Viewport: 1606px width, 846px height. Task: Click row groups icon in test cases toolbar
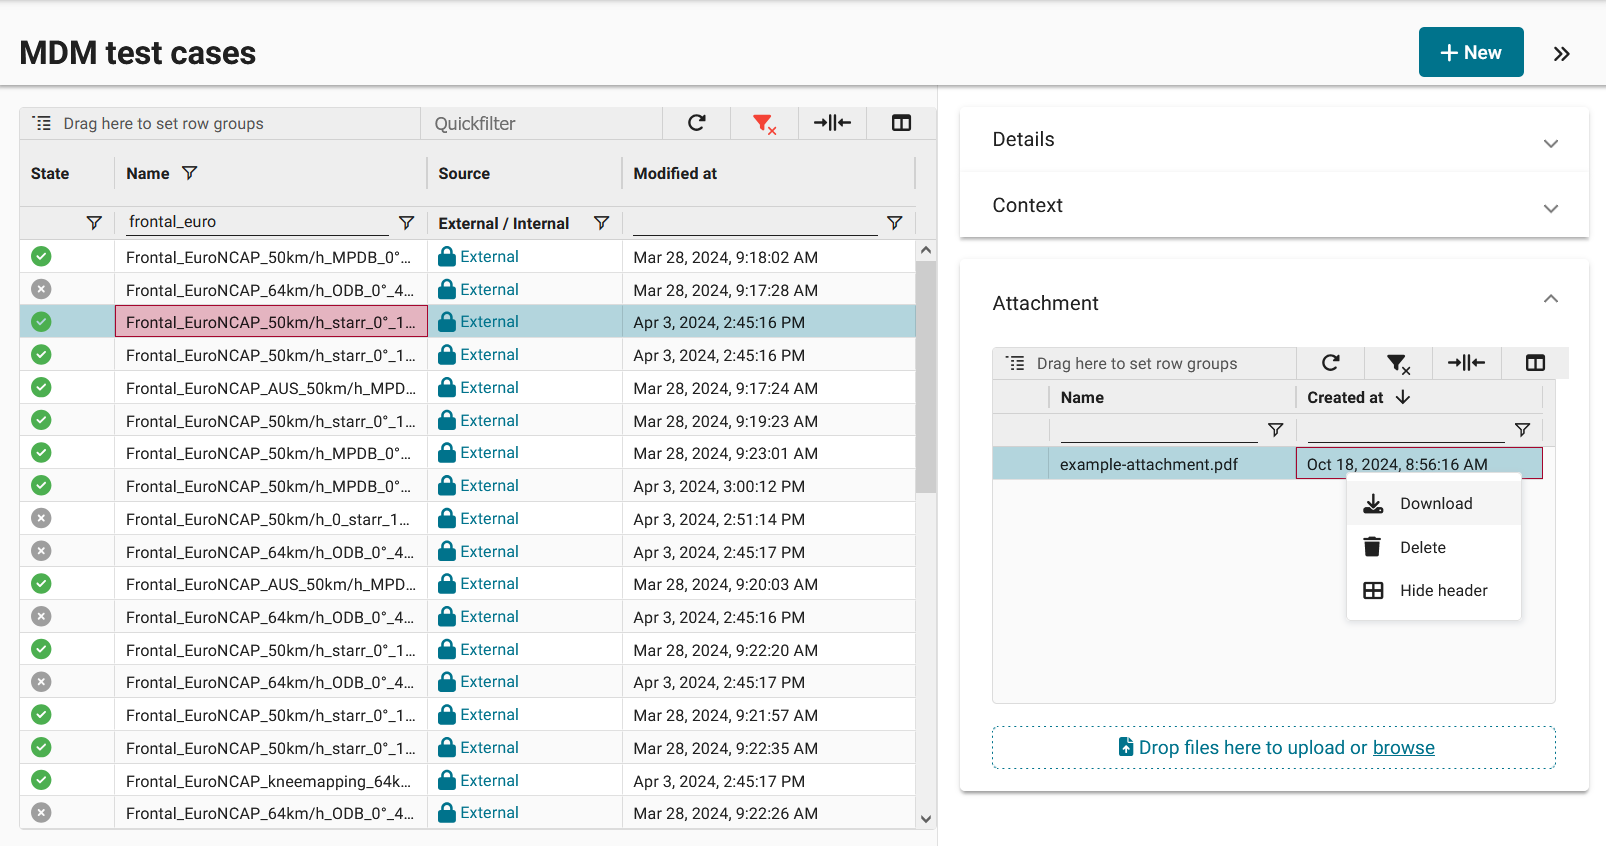pos(42,123)
